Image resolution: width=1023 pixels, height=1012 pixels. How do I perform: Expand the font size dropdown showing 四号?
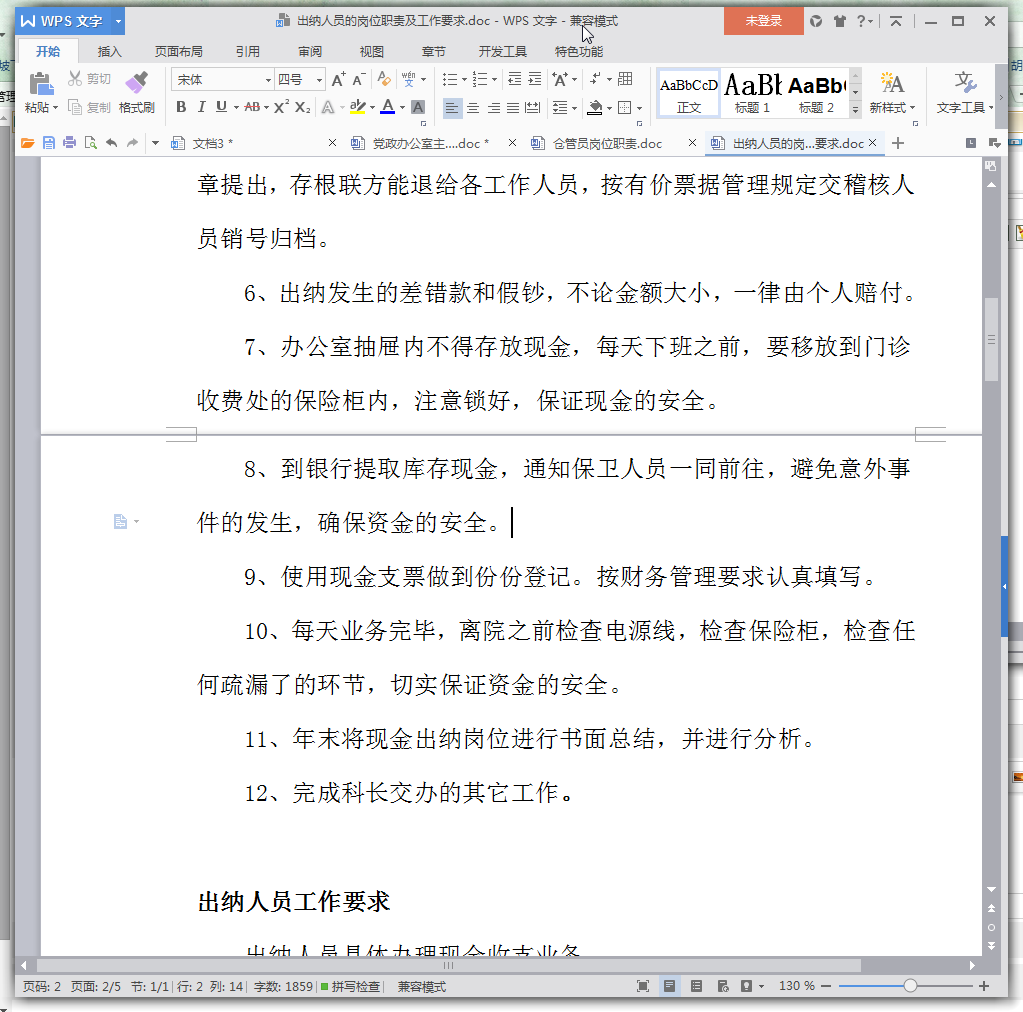pos(319,80)
